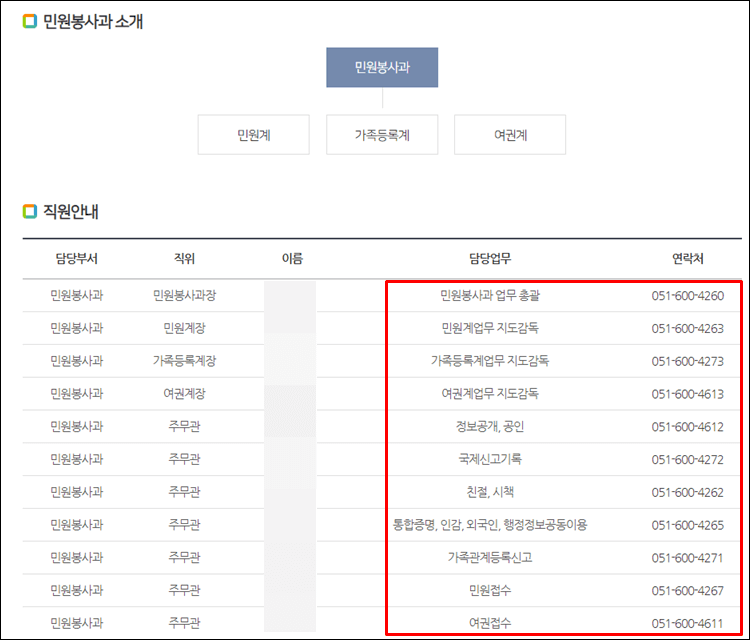Click the 국제신고기록 duty cell
Viewport: 750px width, 640px height.
click(490, 459)
